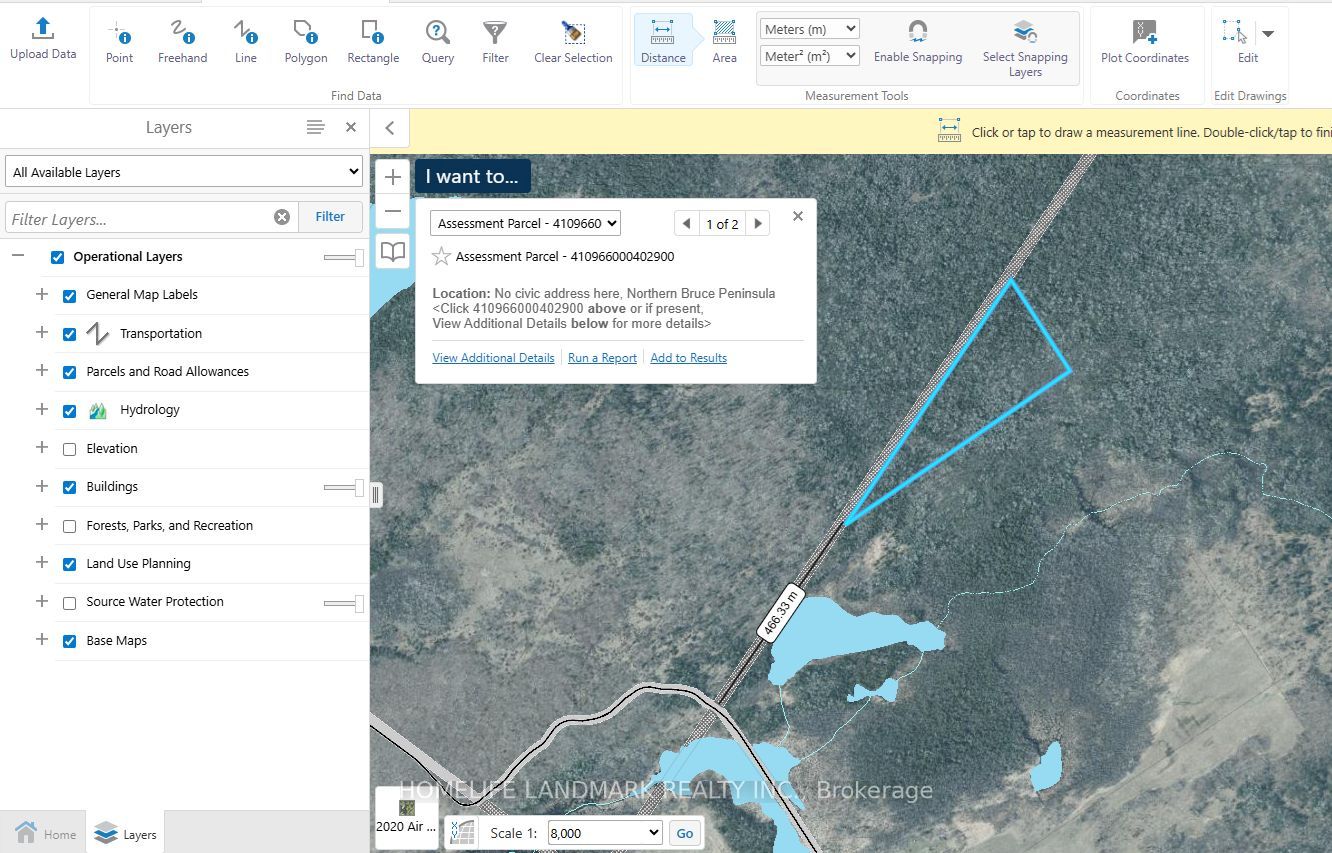
Task: Click the Run a Report link
Action: (x=602, y=358)
